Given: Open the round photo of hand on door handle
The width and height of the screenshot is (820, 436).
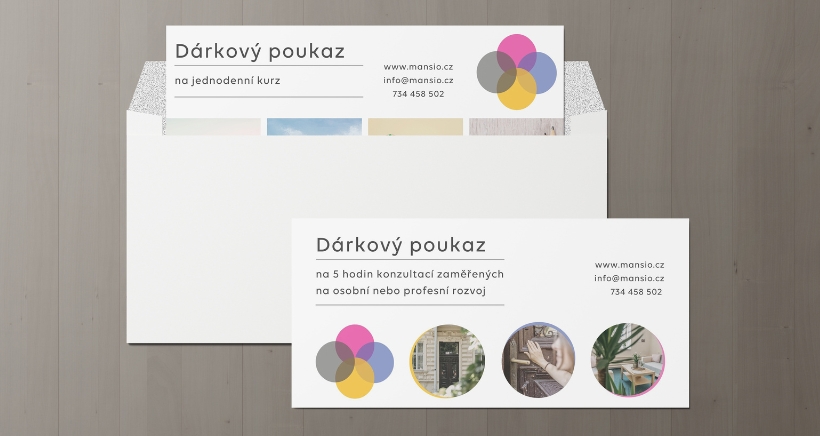Looking at the screenshot, I should pos(538,360).
